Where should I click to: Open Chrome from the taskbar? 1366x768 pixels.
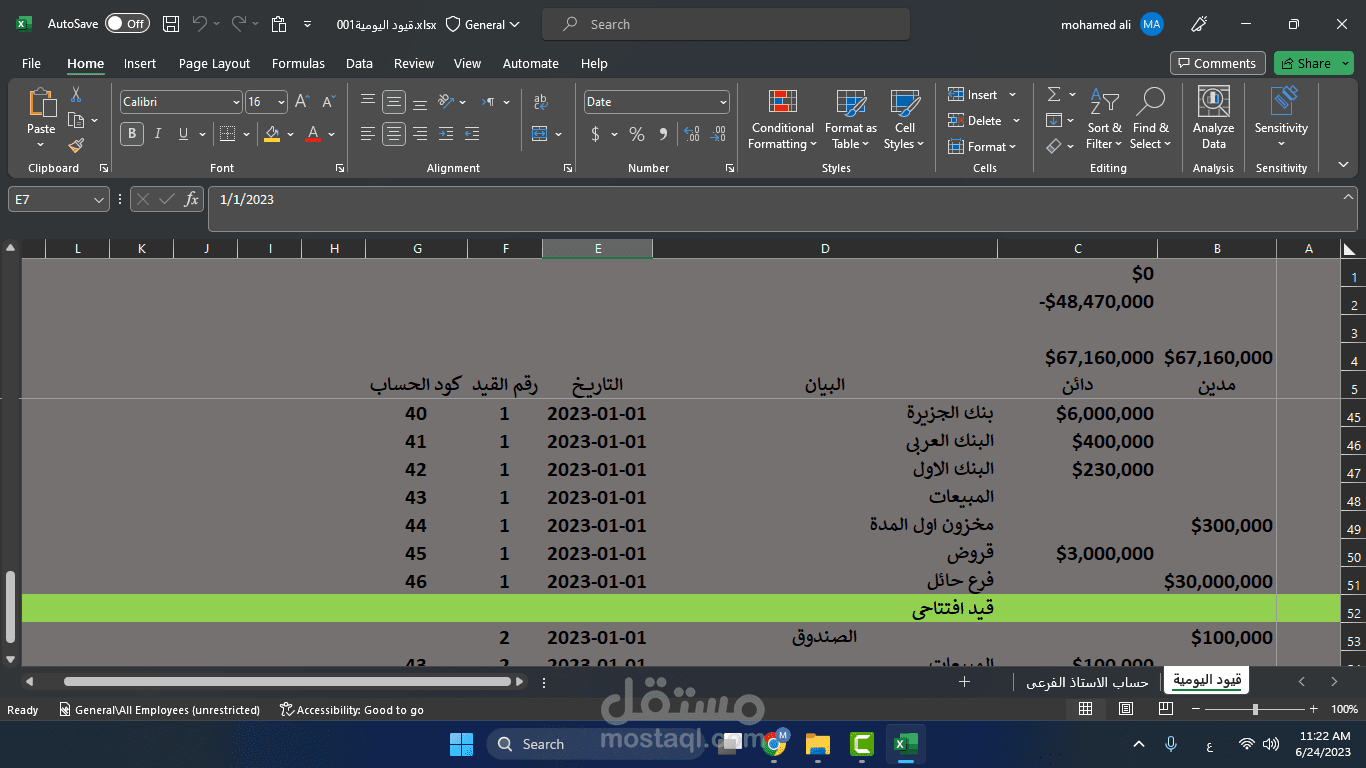[773, 744]
